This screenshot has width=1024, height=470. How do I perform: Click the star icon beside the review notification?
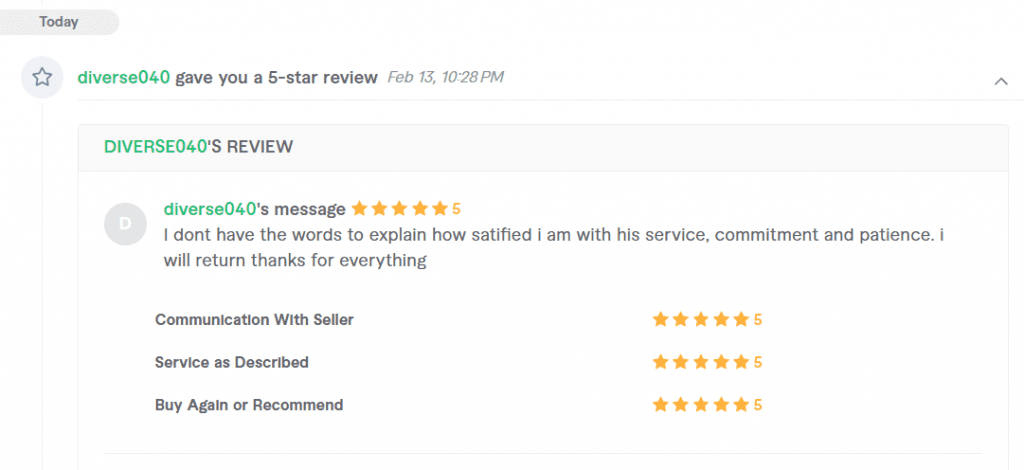coord(42,77)
